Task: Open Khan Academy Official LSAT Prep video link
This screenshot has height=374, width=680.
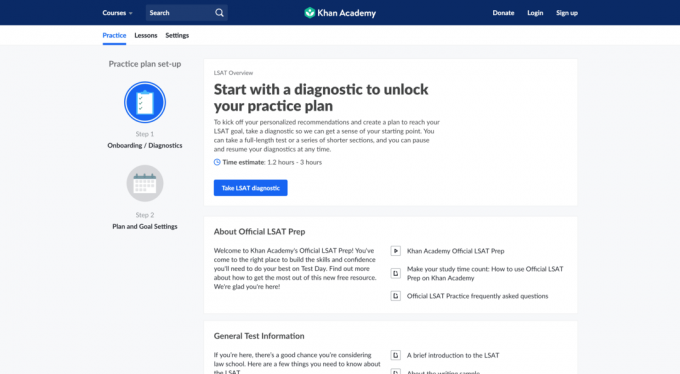Action: click(x=455, y=251)
